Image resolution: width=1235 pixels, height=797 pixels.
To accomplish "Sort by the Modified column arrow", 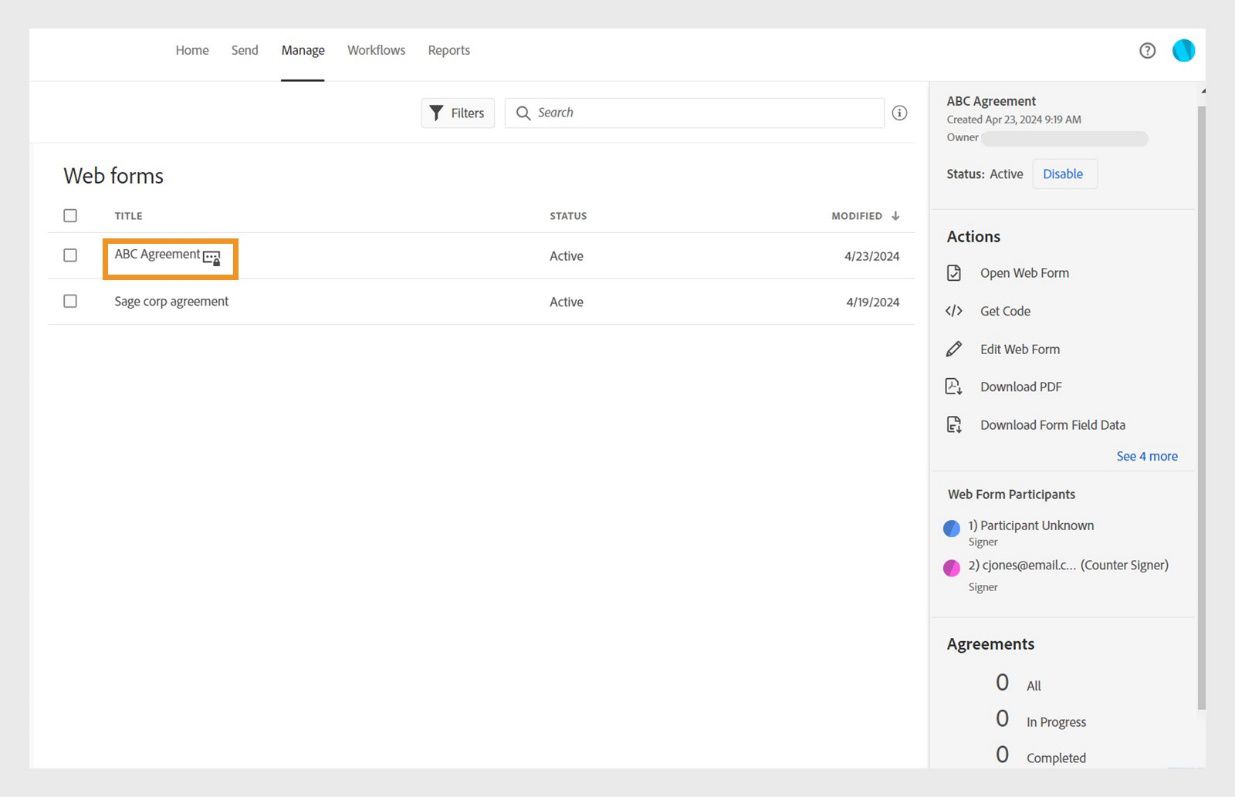I will (x=895, y=216).
